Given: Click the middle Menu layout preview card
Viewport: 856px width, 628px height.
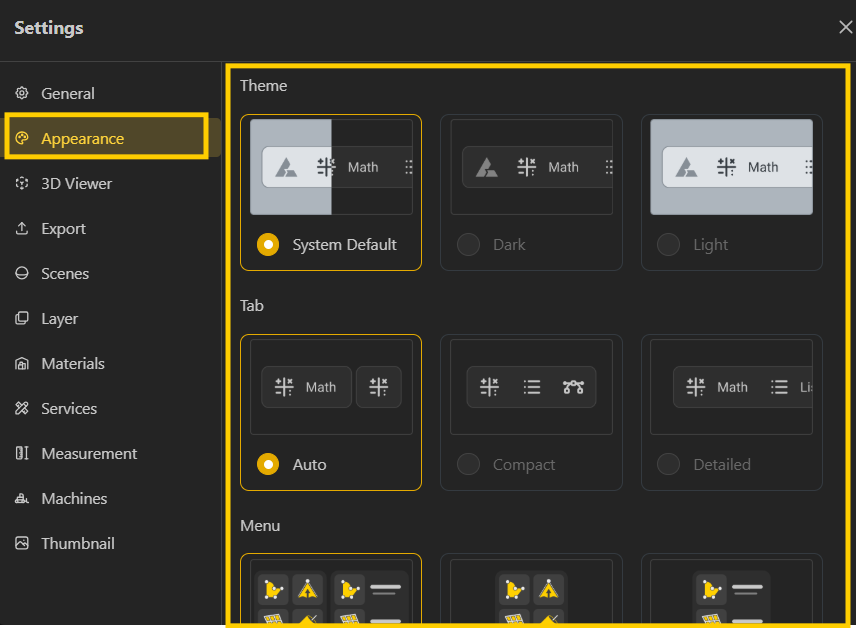Looking at the screenshot, I should coord(531,590).
